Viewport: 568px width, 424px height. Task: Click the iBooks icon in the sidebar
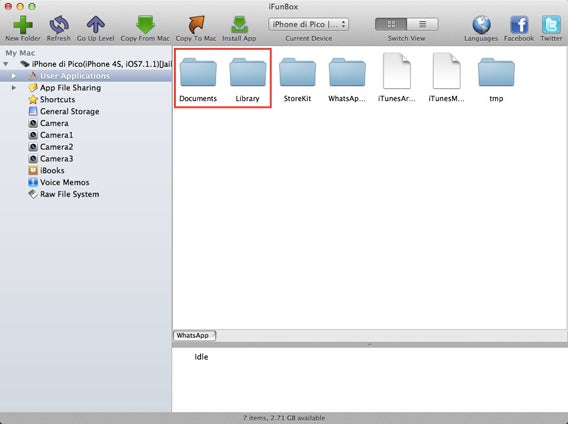click(33, 170)
